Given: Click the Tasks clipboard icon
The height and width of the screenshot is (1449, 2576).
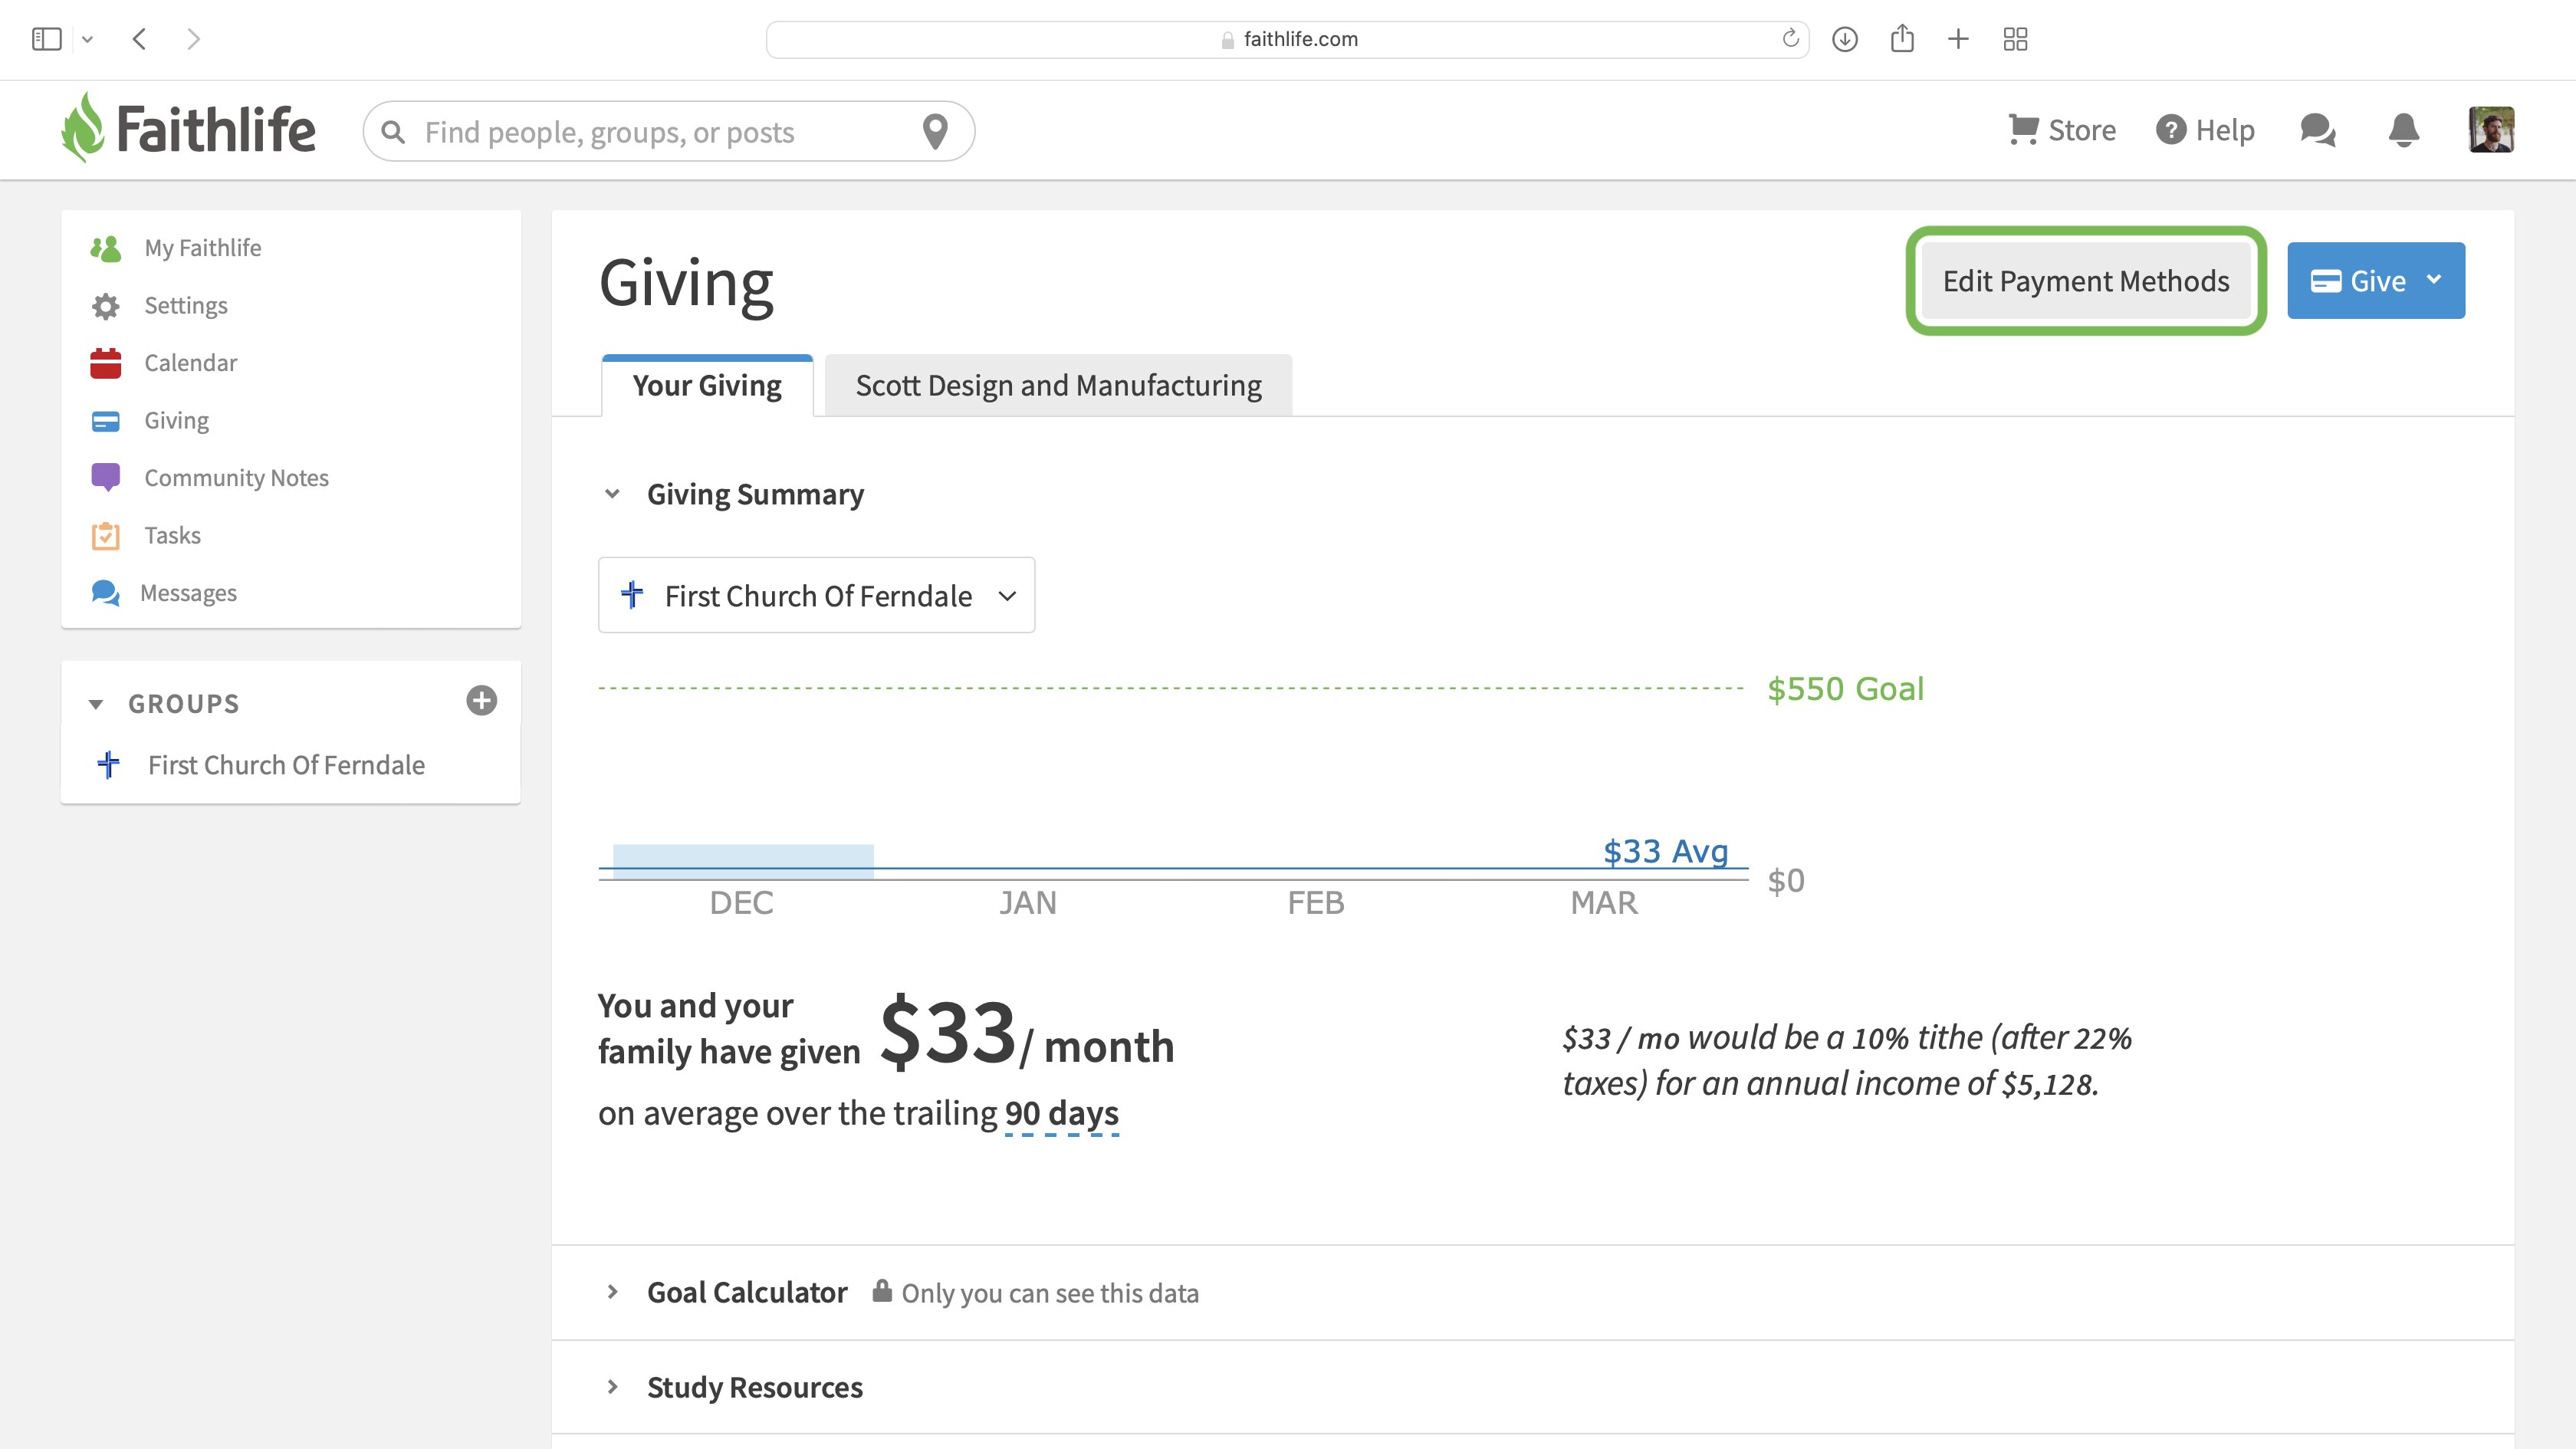Looking at the screenshot, I should (105, 536).
